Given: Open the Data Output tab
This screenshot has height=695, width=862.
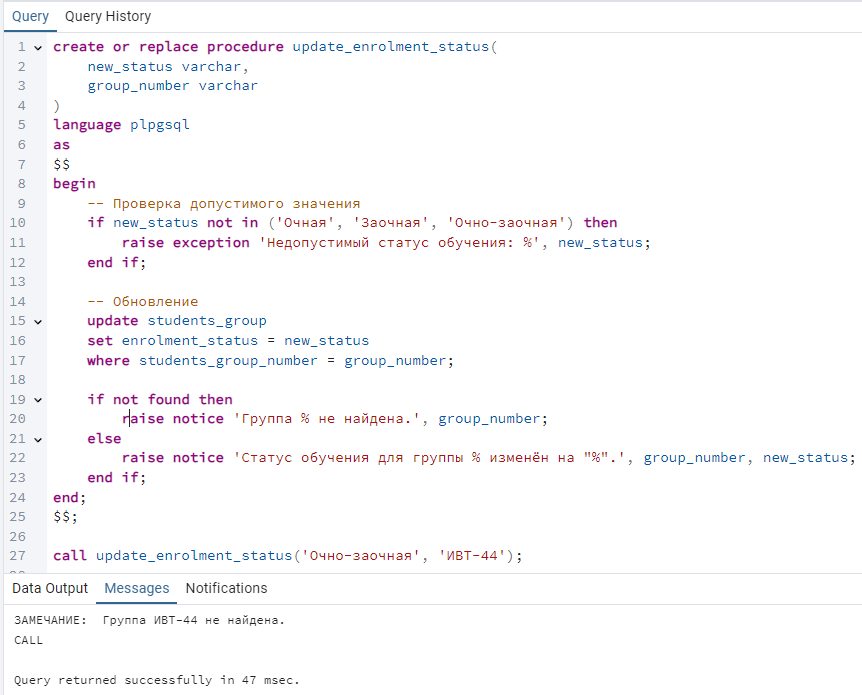Looking at the screenshot, I should [x=49, y=588].
